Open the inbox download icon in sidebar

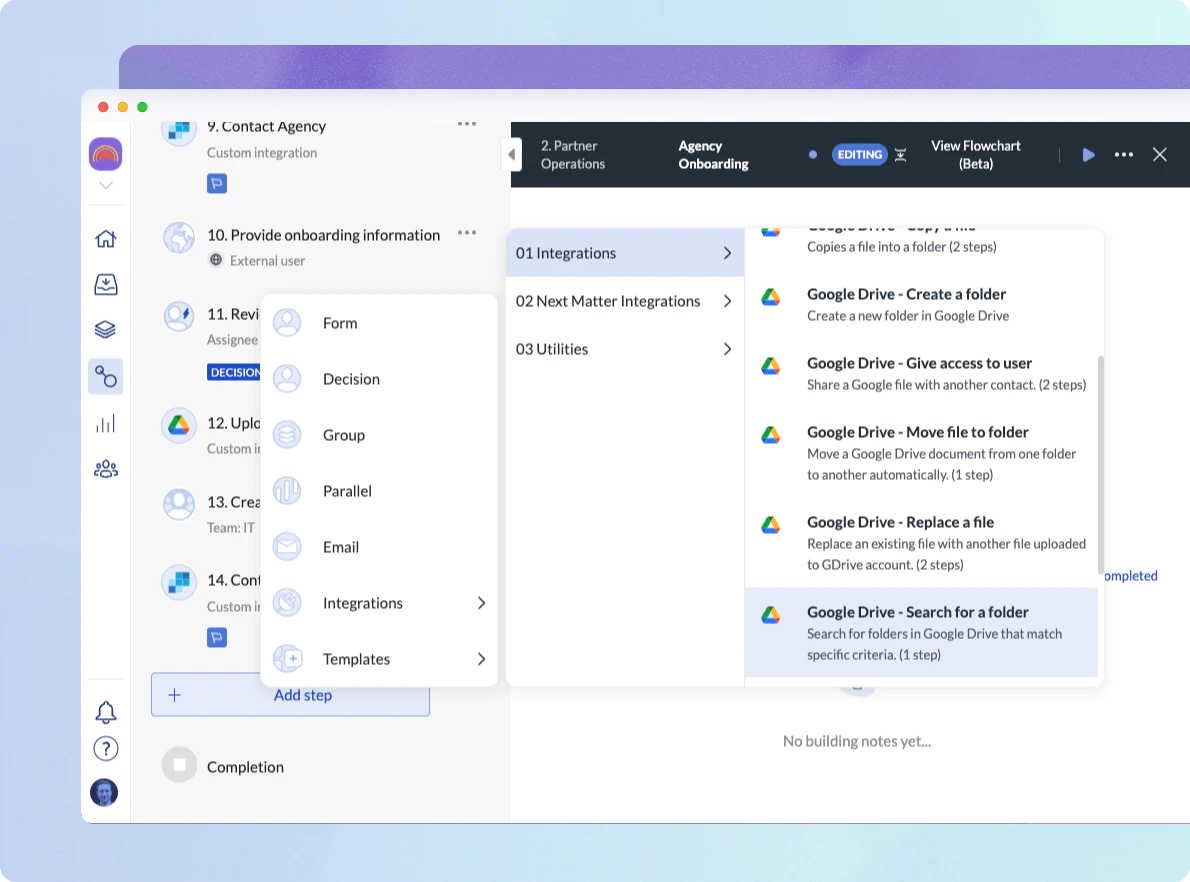coord(105,285)
